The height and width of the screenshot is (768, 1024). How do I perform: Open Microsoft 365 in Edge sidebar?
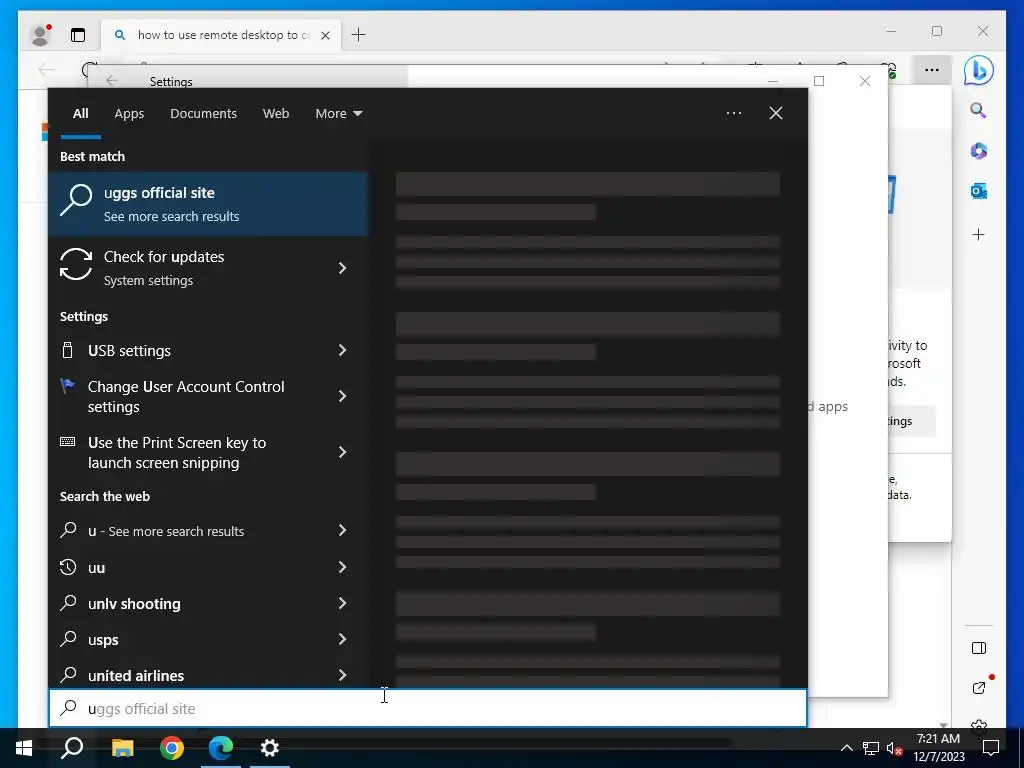[978, 151]
